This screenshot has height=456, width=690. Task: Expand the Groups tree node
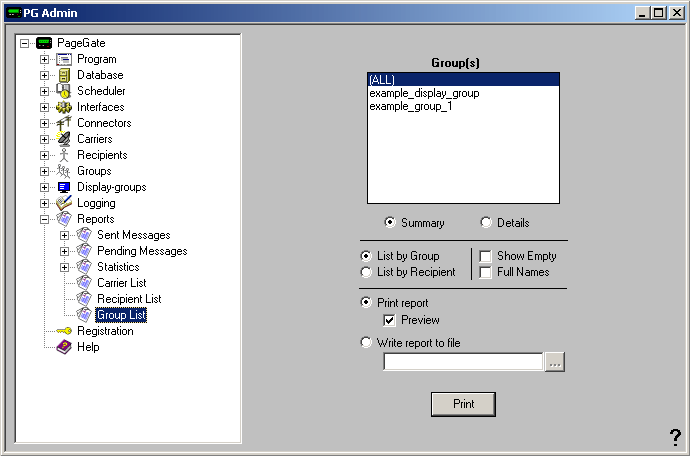44,171
